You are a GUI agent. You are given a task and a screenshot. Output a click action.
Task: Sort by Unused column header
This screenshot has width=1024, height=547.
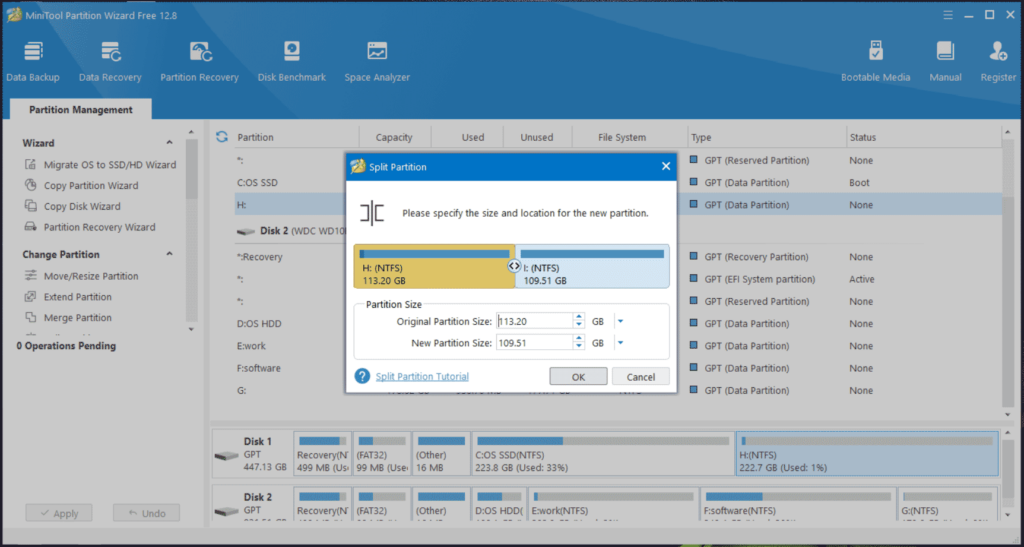point(537,137)
